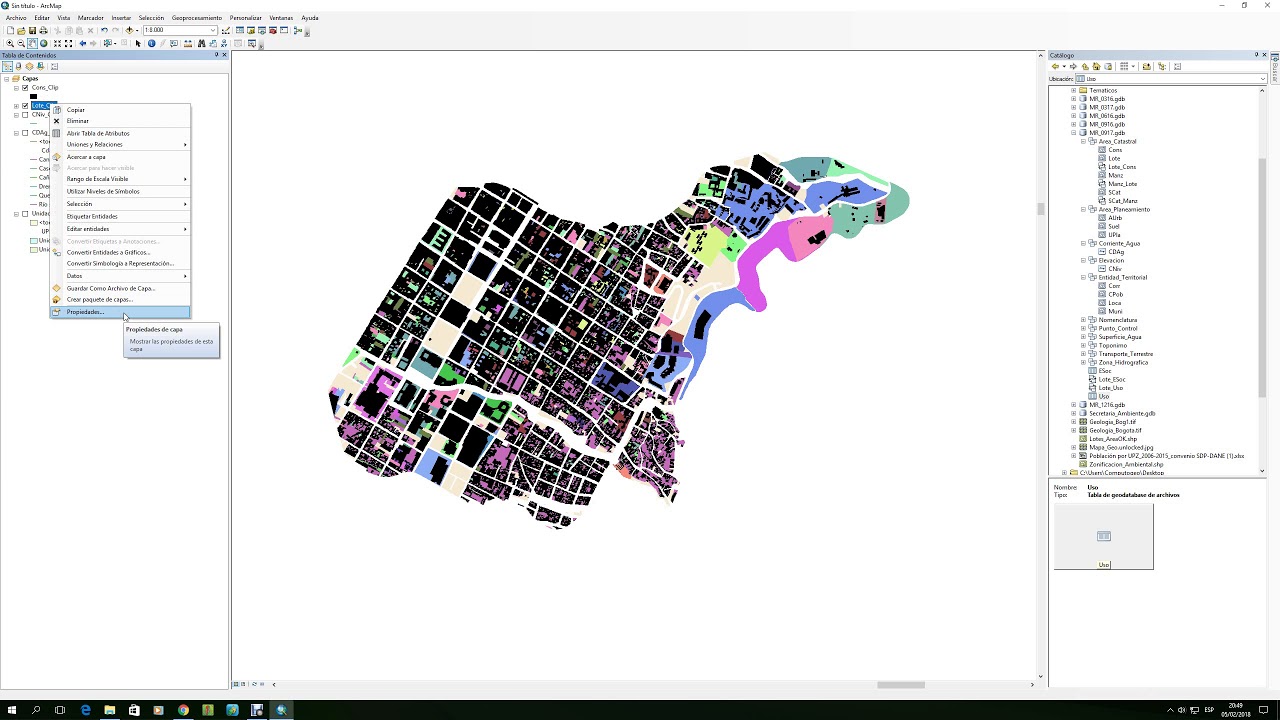
Task: Choose Etiquetar Entidades
Action: 92,216
